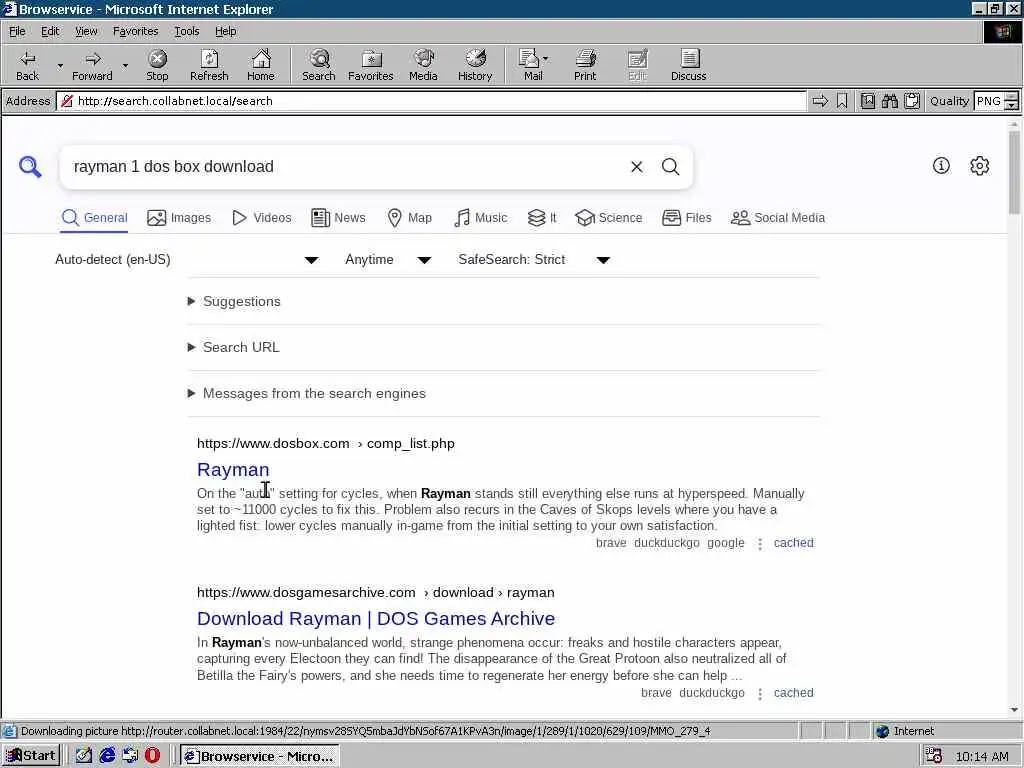The image size is (1024, 768).
Task: Launch Internet Explorer from quick launch
Action: (107, 756)
